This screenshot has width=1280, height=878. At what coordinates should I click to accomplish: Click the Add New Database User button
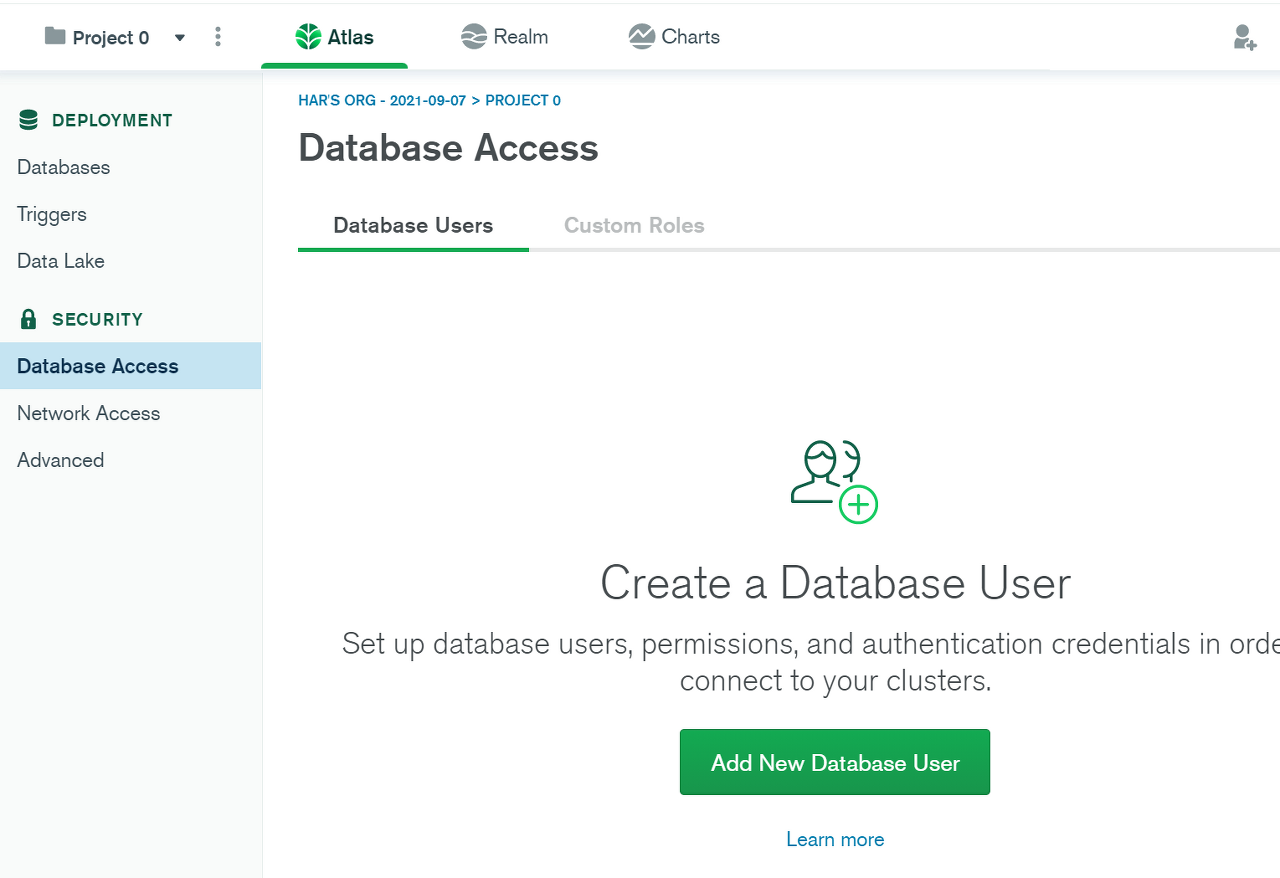[x=835, y=762]
